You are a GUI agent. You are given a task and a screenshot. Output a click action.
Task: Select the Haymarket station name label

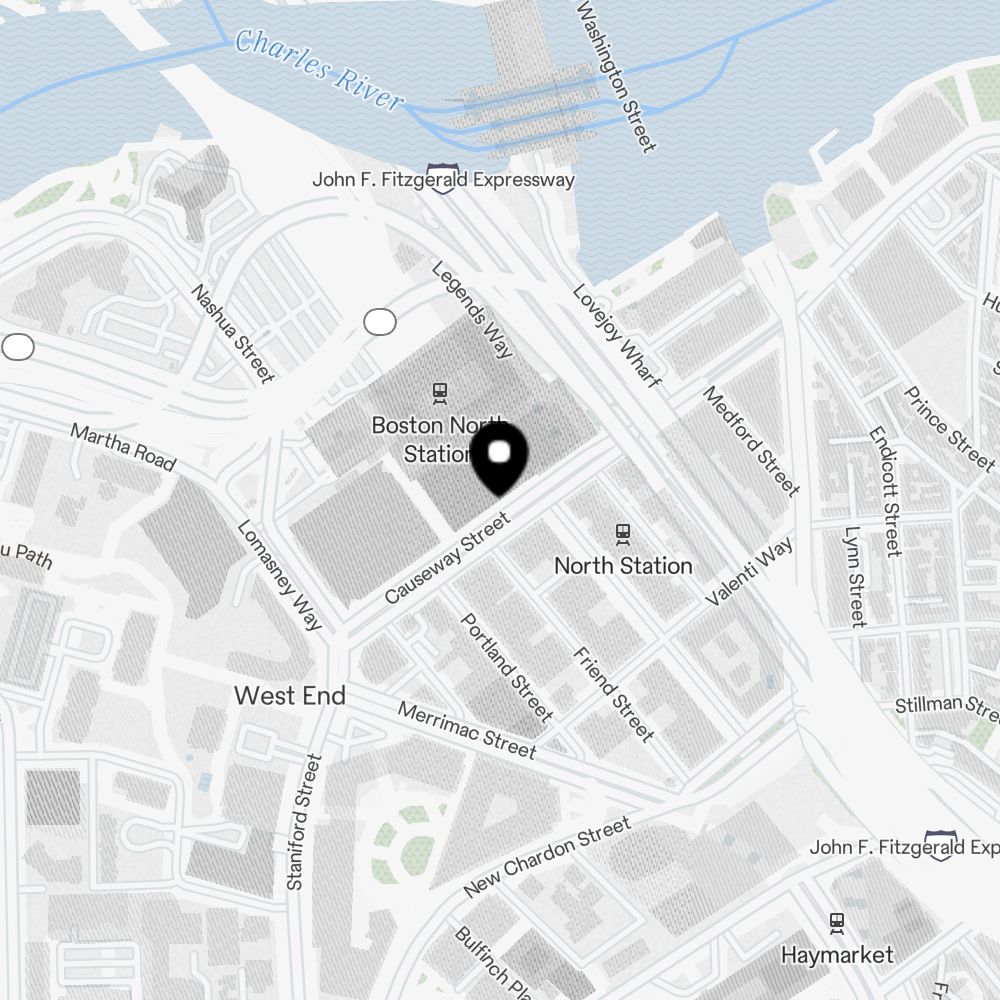pos(837,955)
